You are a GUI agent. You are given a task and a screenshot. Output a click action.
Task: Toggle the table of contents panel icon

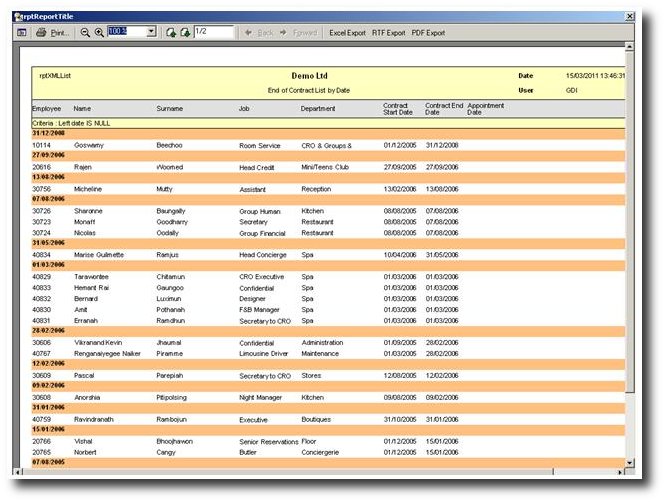(x=22, y=33)
